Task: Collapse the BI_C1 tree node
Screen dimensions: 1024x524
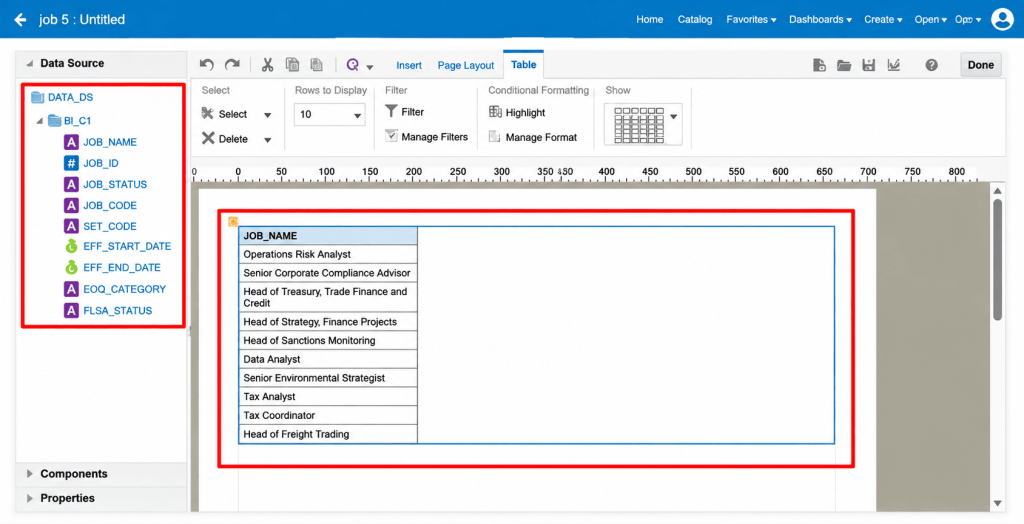Action: click(x=39, y=121)
